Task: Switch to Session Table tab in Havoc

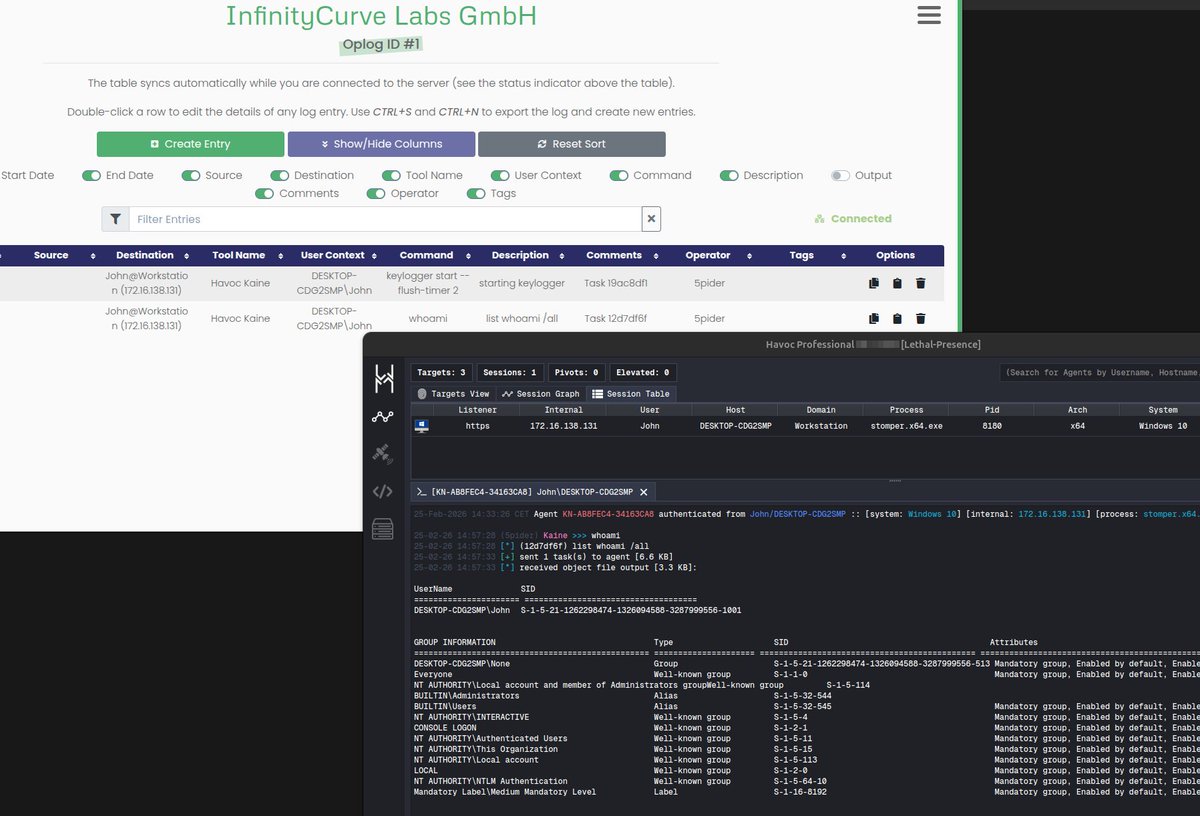Action: (x=631, y=394)
